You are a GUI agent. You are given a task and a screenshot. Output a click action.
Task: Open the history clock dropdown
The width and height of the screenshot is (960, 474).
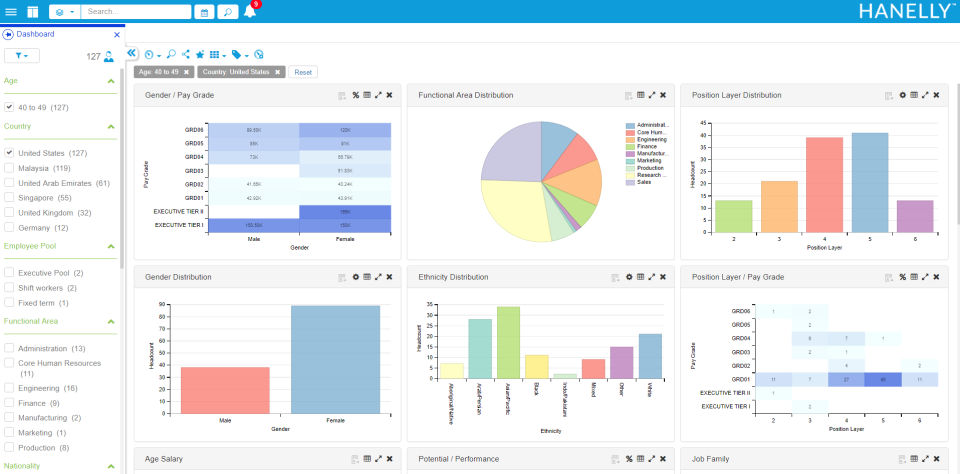(x=152, y=55)
